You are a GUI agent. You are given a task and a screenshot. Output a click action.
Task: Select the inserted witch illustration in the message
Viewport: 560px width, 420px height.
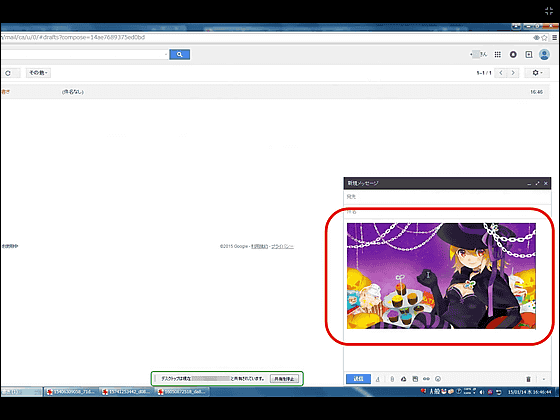(441, 276)
